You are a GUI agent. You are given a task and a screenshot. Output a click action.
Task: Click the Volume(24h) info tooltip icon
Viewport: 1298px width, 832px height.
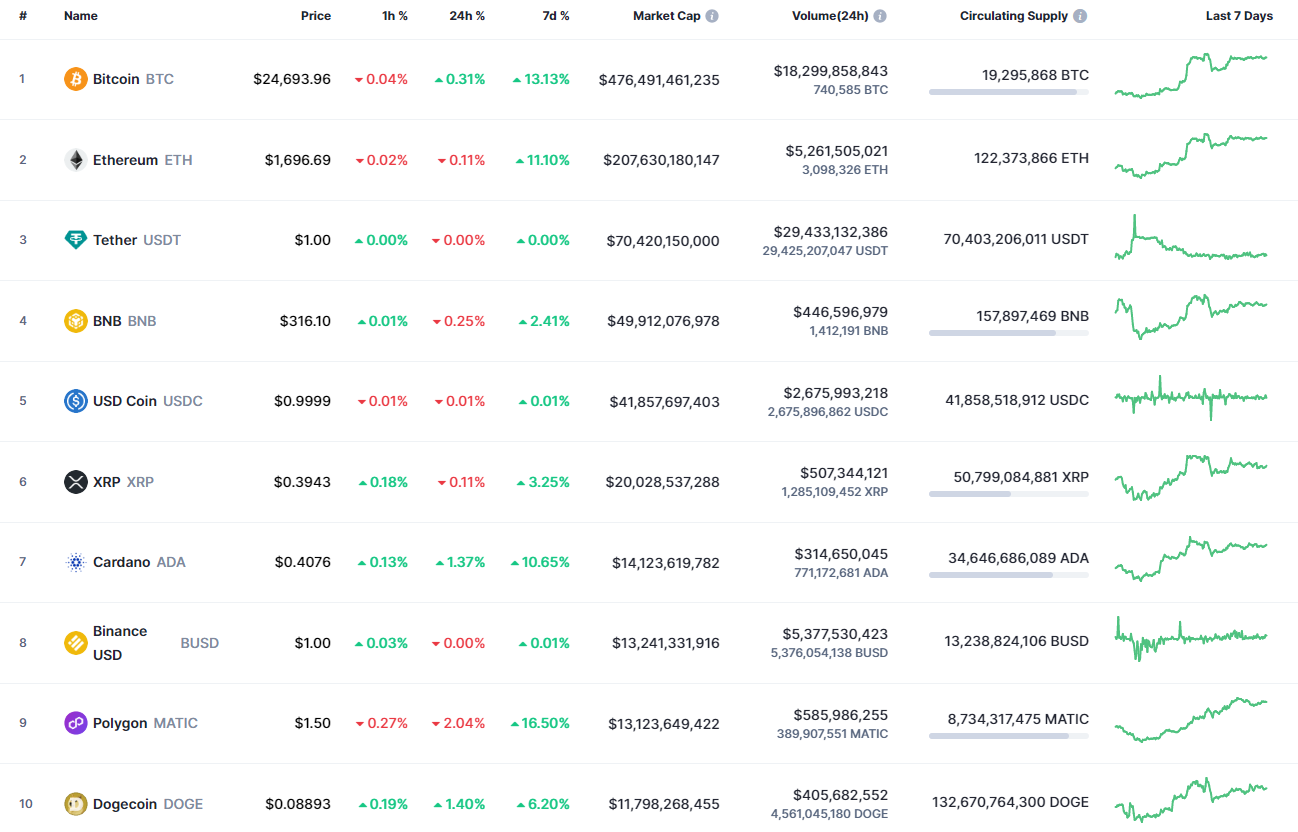[x=878, y=15]
